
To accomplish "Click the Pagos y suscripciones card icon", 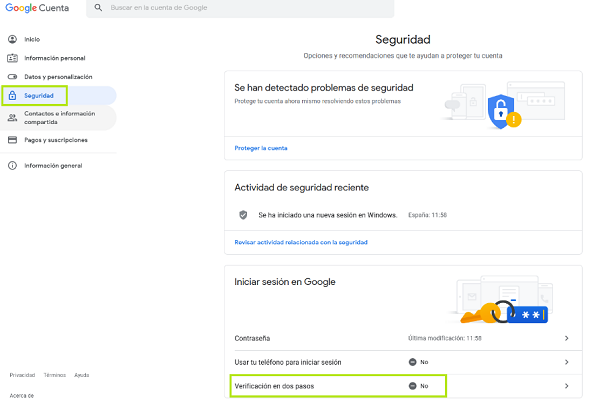I will [12, 140].
